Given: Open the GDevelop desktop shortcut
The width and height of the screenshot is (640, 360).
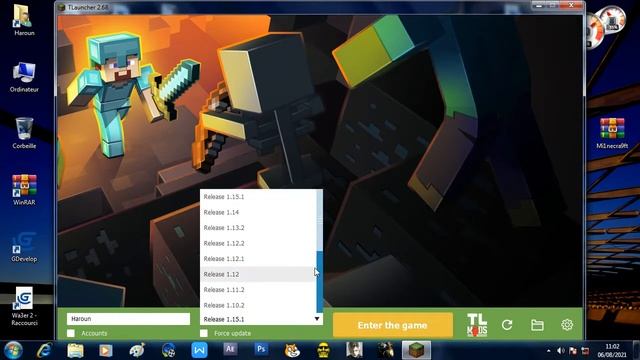Looking at the screenshot, I should (24, 247).
